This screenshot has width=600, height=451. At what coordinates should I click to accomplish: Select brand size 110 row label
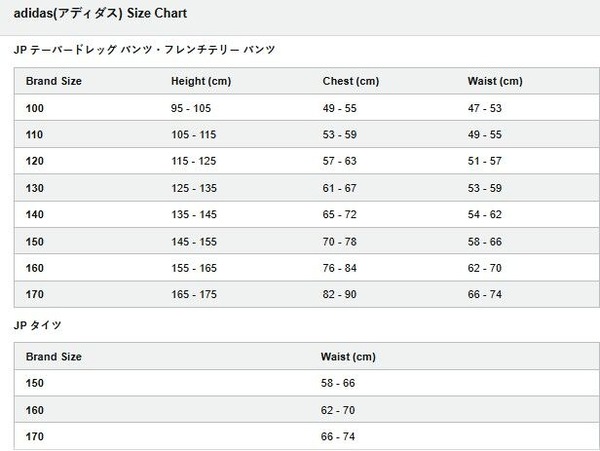click(34, 135)
